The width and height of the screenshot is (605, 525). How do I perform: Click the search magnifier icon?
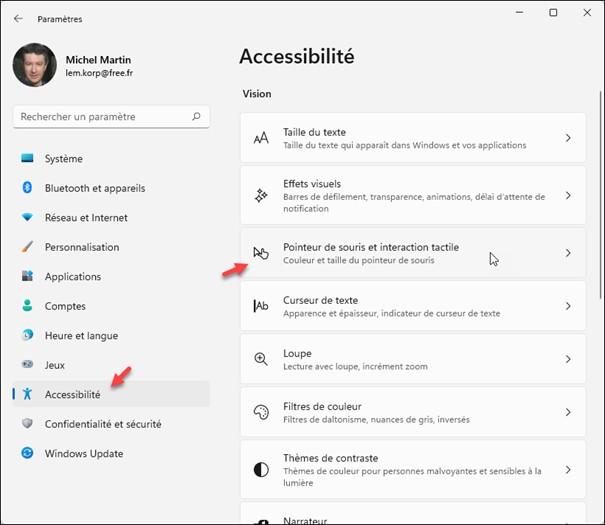point(196,117)
